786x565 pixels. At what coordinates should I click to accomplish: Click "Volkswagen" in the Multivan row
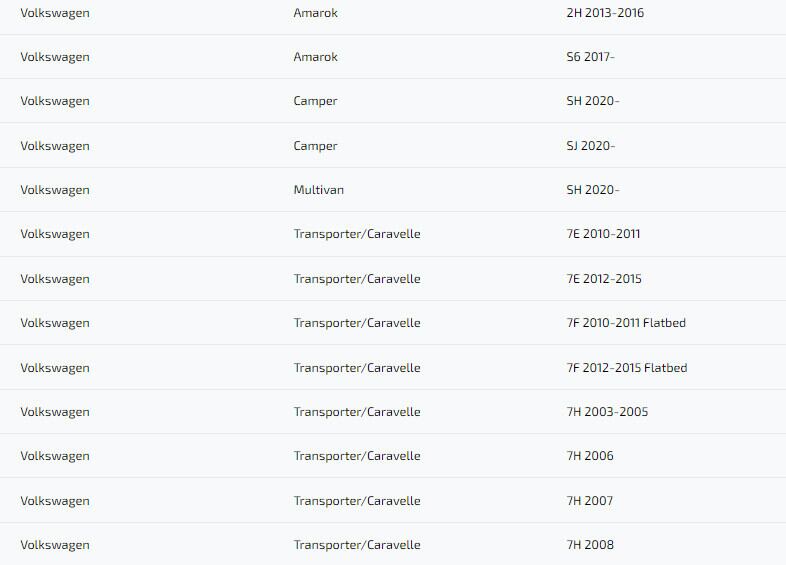point(55,190)
